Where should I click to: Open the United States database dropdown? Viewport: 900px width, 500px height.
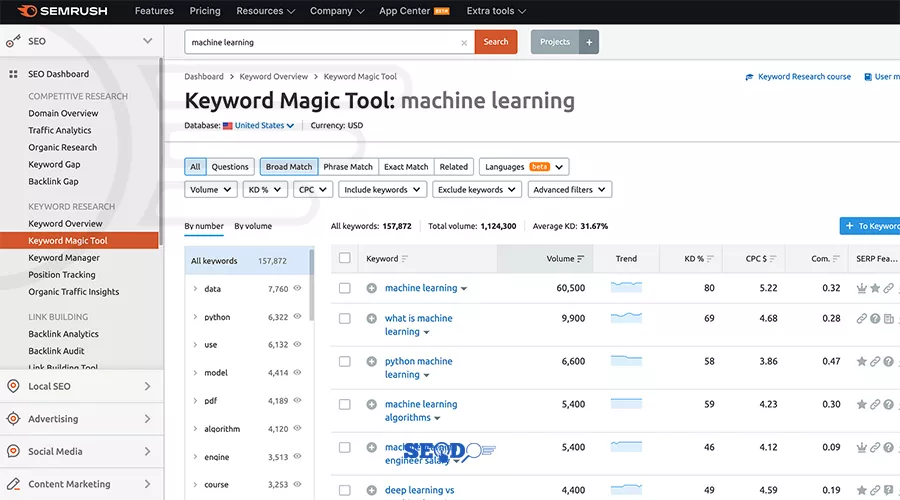click(x=264, y=126)
